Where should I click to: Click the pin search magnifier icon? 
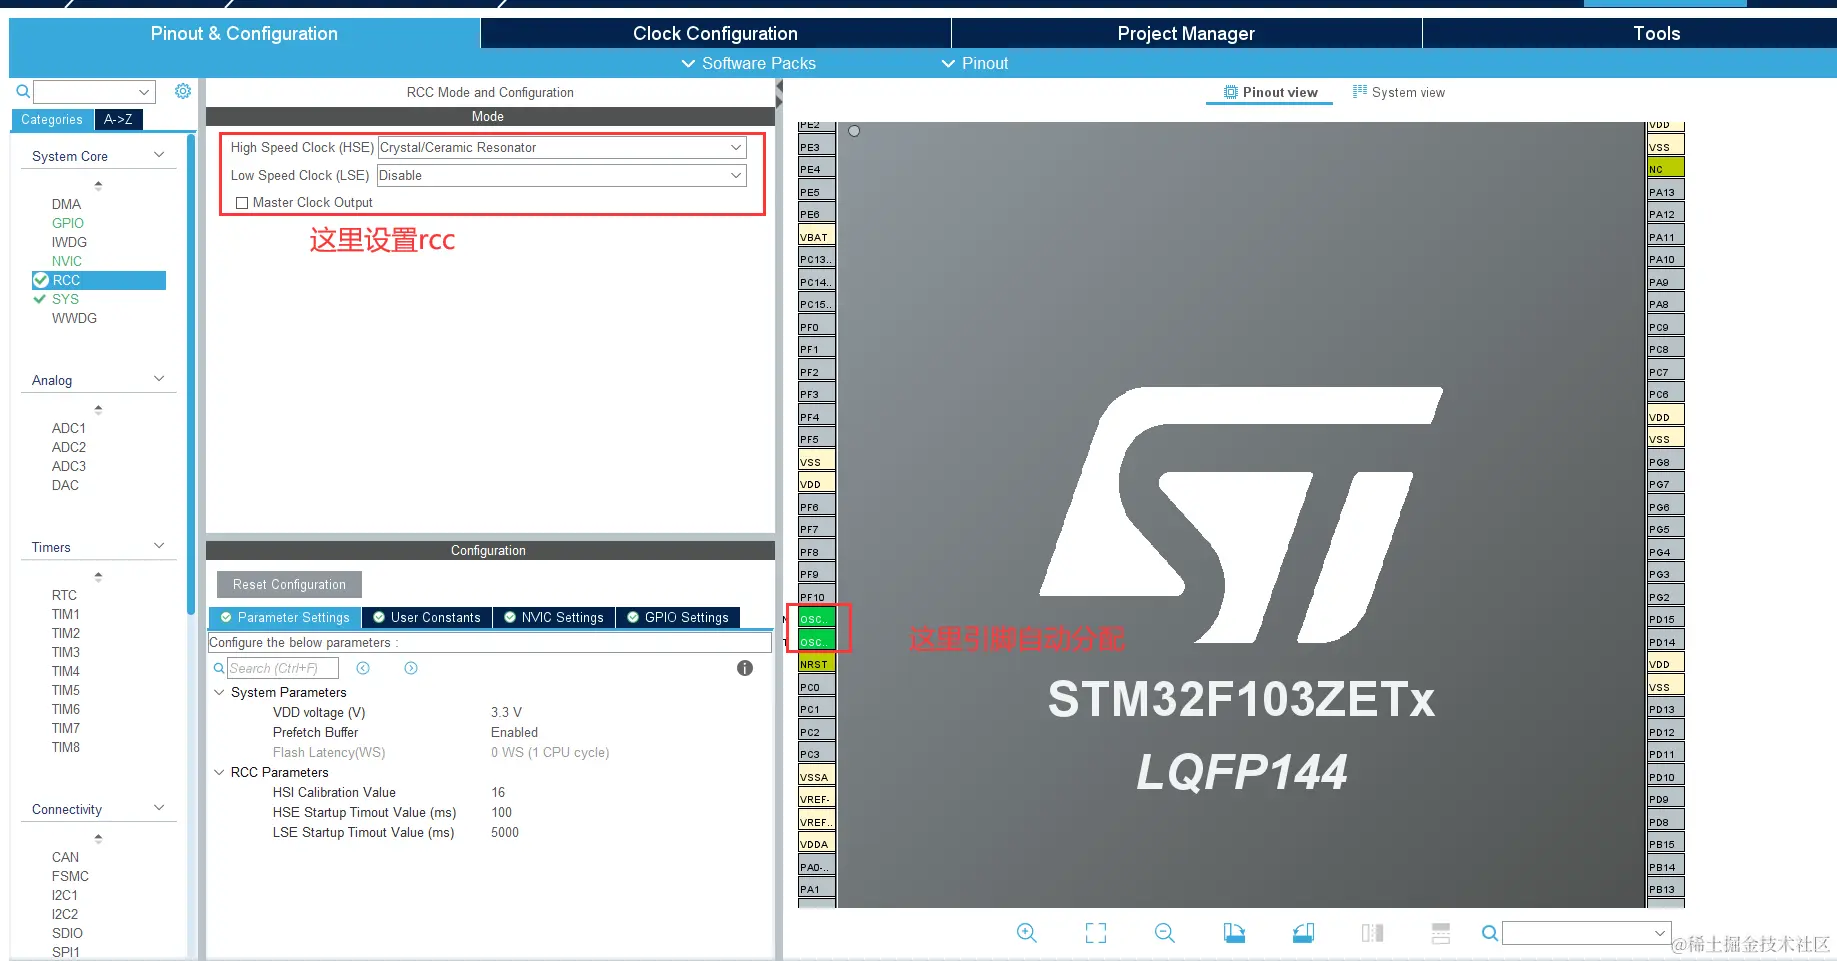[1490, 933]
